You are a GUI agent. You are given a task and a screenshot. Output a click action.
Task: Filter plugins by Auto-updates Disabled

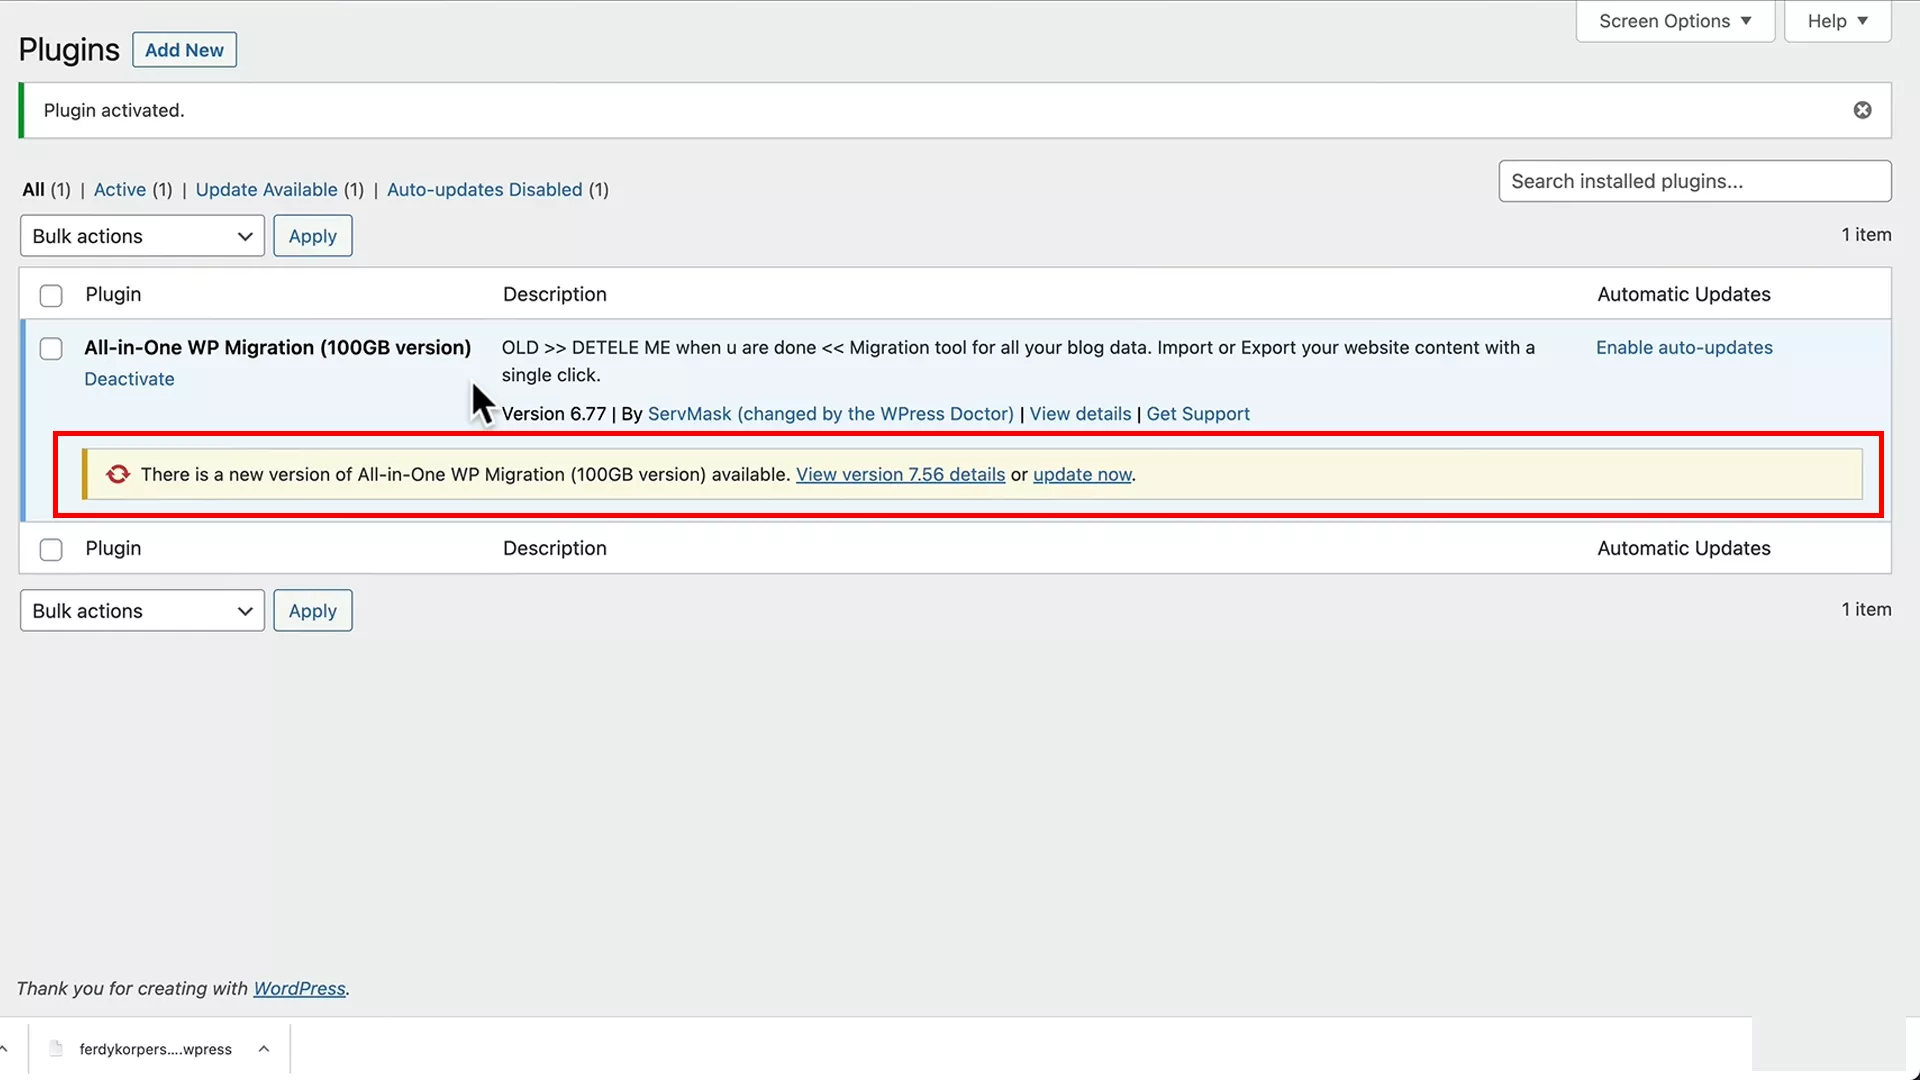tap(485, 189)
